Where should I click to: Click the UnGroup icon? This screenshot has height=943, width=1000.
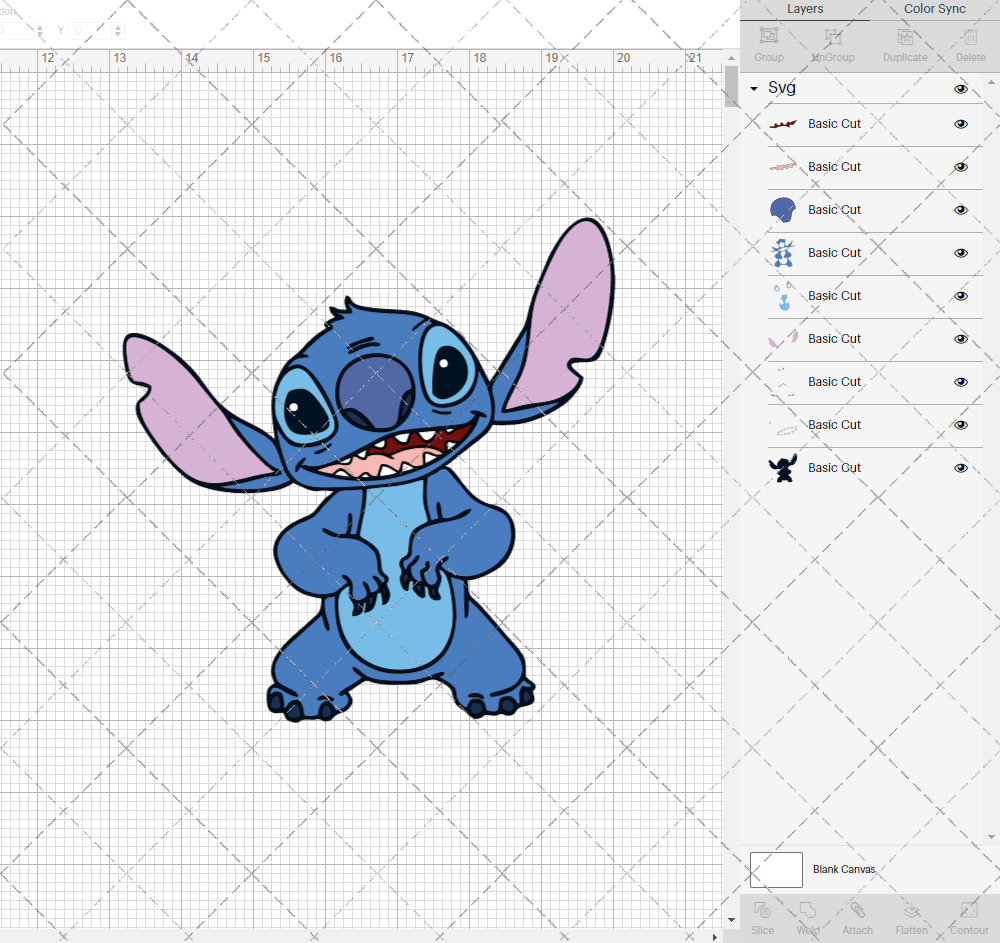[x=833, y=36]
